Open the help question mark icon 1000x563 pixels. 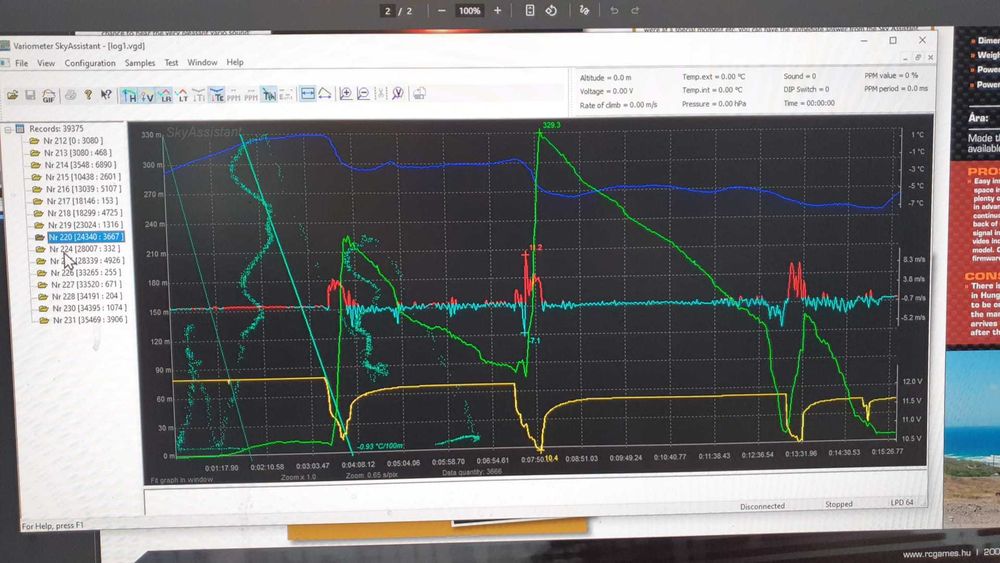pos(88,95)
